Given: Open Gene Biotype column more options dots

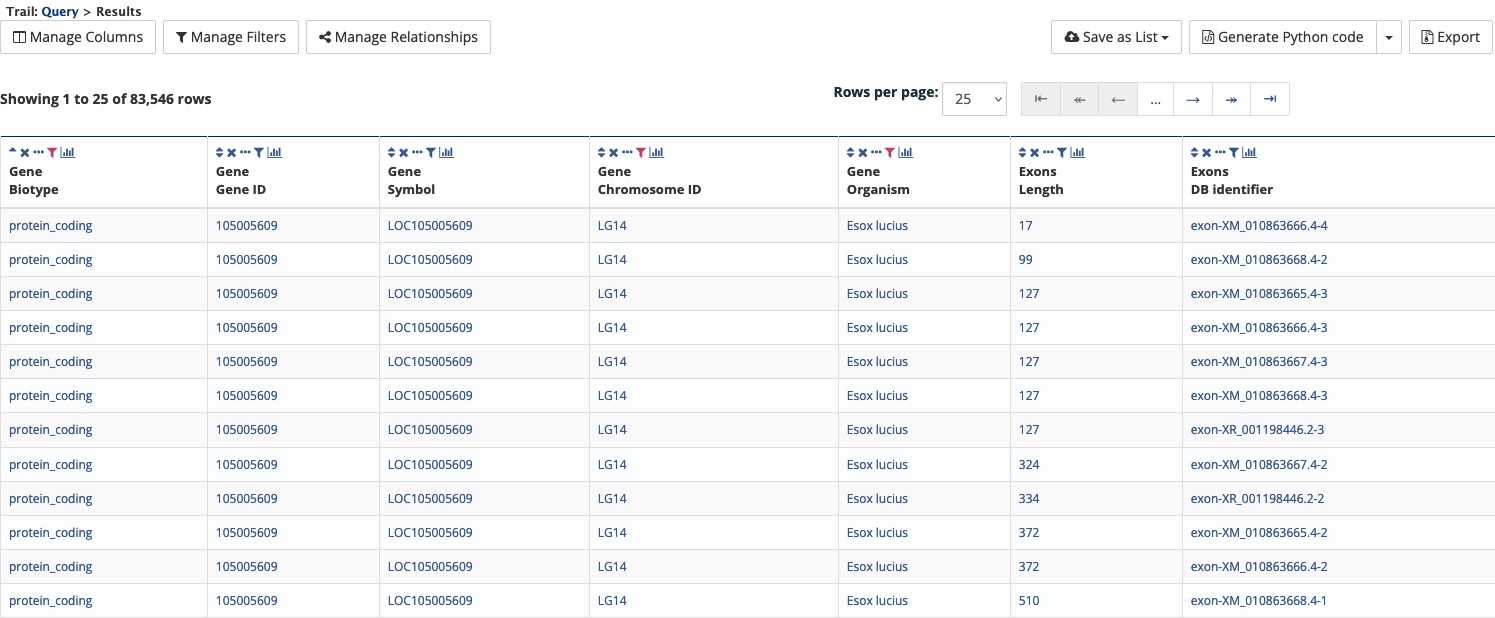Looking at the screenshot, I should tap(38, 152).
